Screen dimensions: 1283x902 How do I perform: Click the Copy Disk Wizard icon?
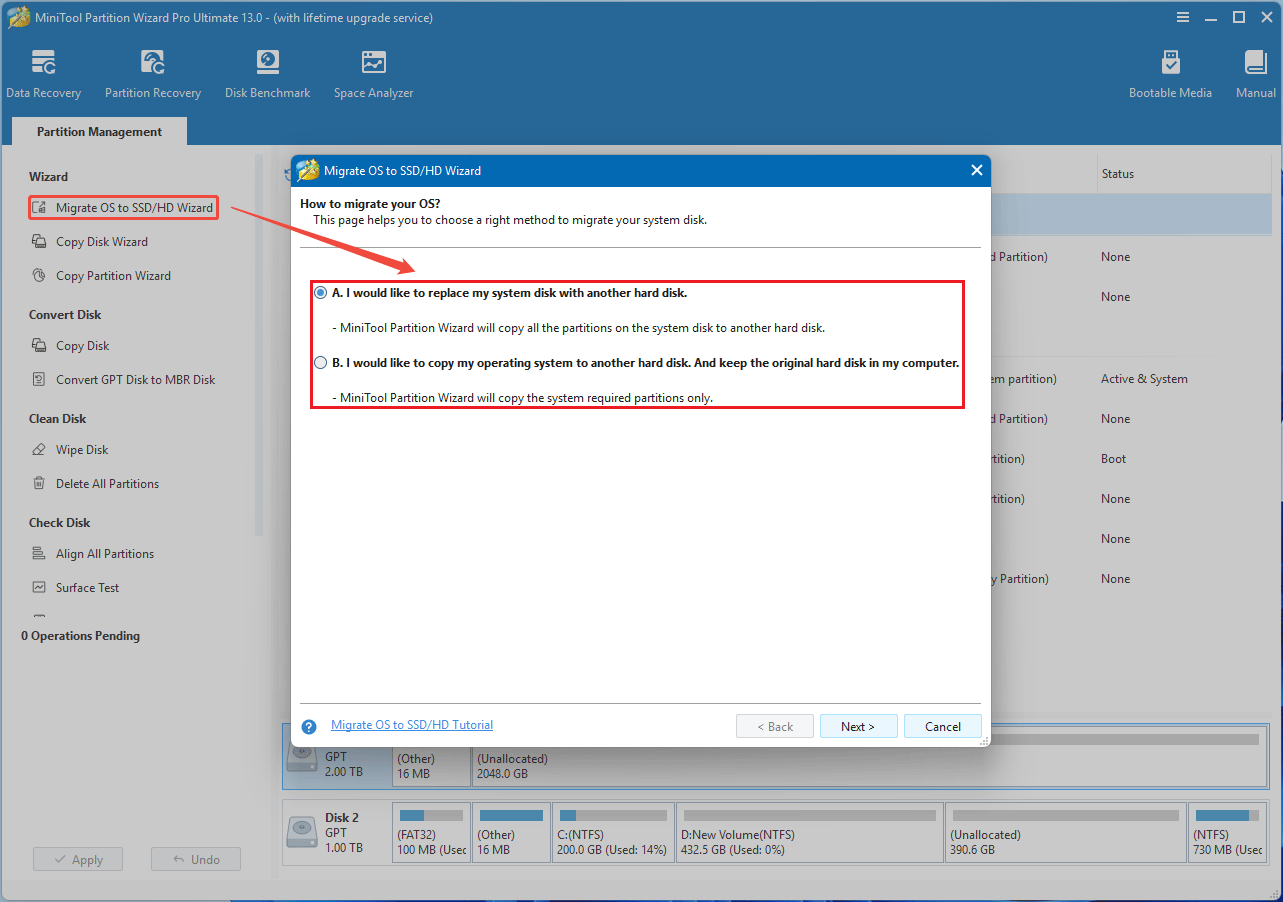tap(39, 242)
